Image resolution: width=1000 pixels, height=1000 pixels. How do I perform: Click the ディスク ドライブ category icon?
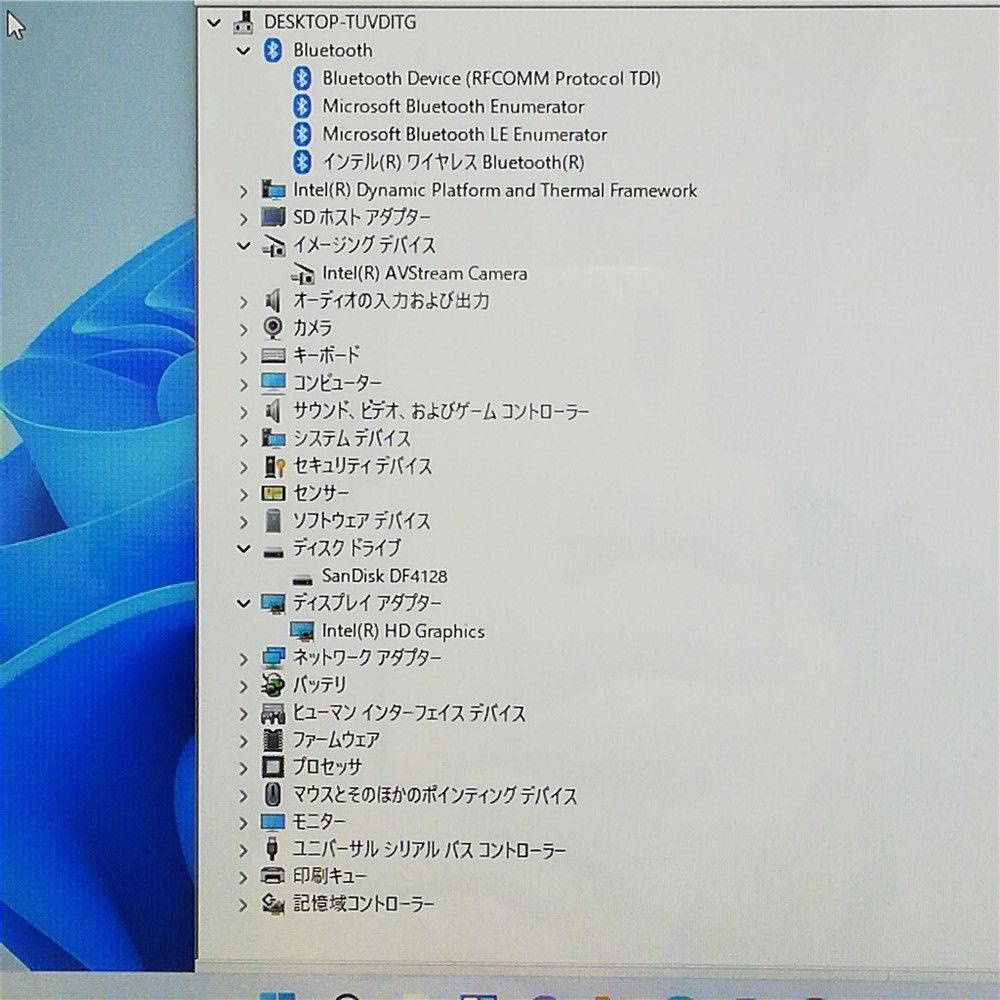coord(273,552)
